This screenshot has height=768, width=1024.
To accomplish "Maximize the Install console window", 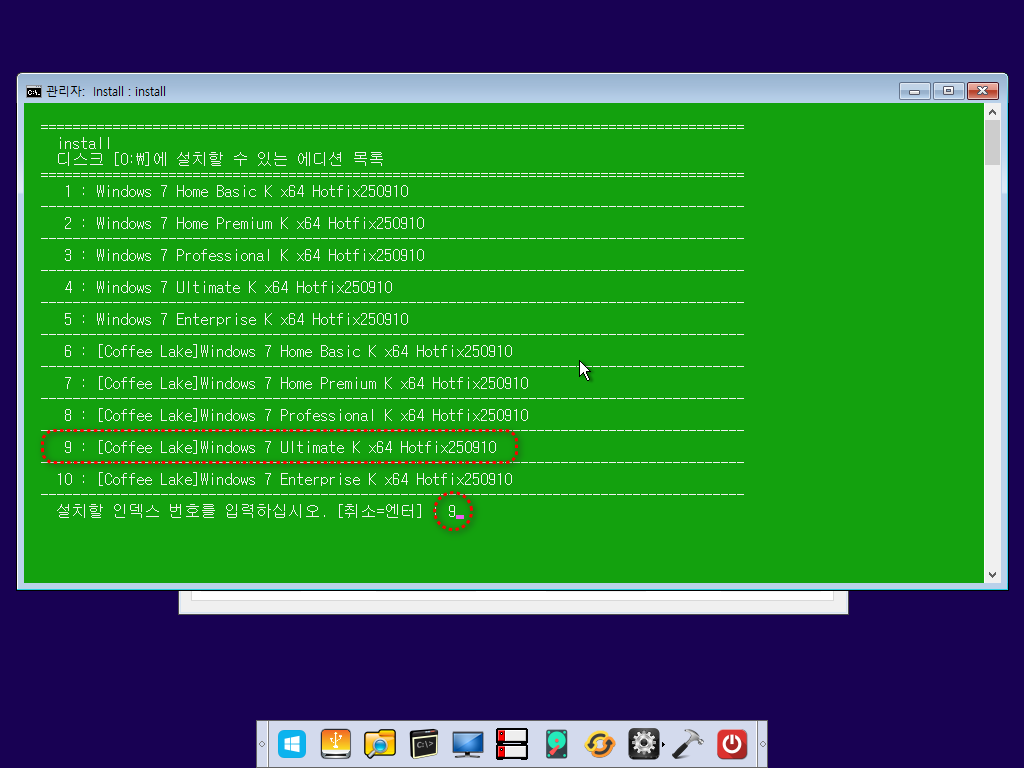I will point(948,91).
